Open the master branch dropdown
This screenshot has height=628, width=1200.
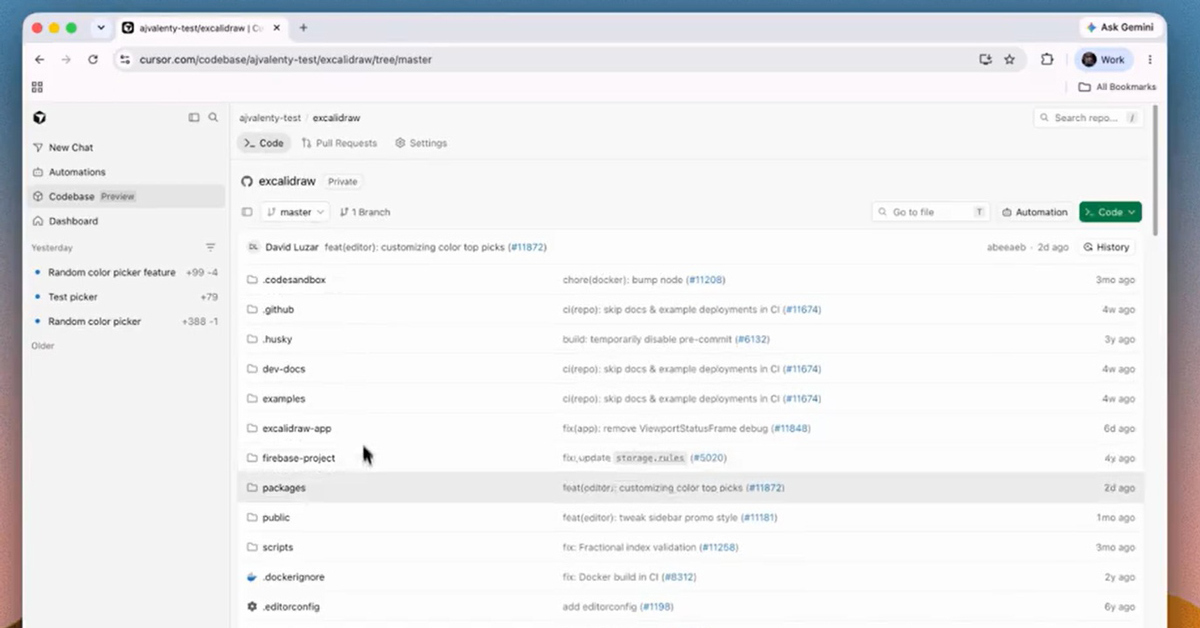[x=296, y=212]
